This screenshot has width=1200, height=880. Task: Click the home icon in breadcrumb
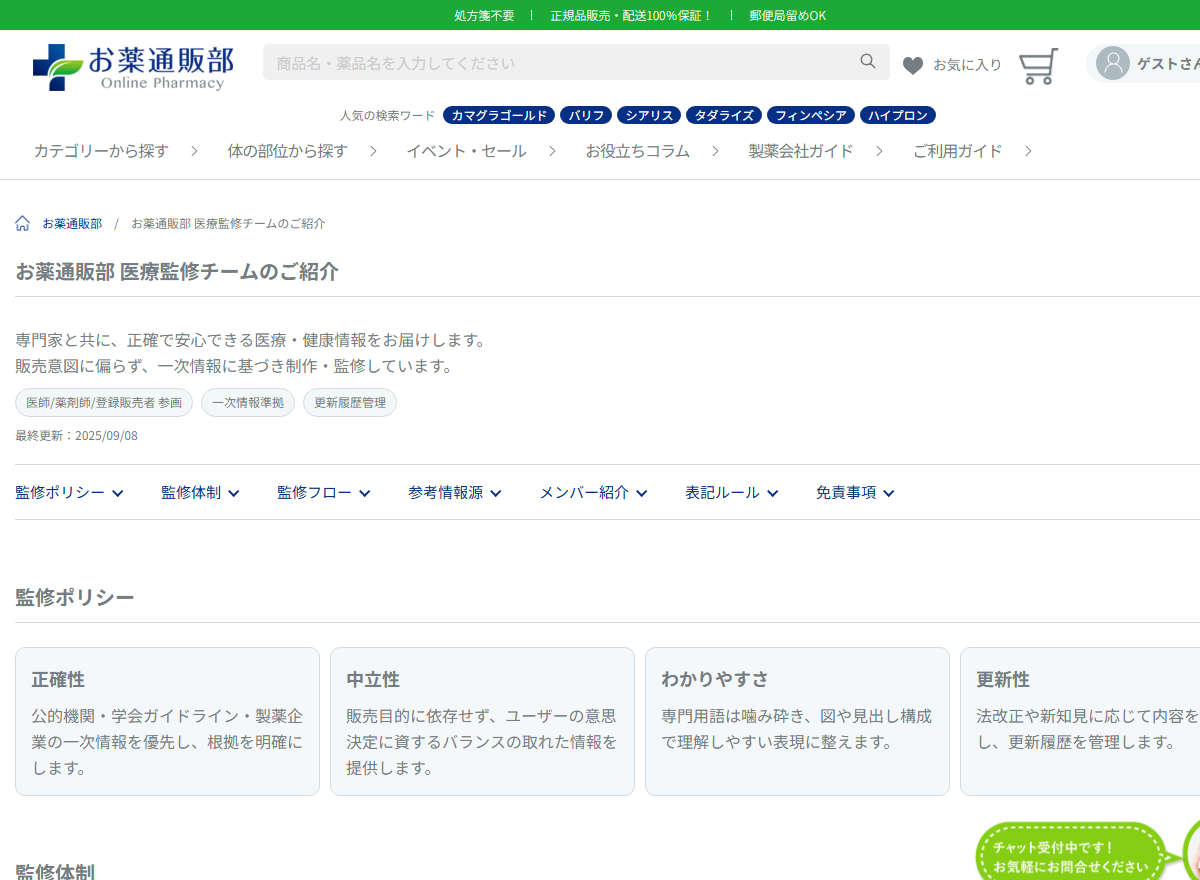[x=23, y=223]
